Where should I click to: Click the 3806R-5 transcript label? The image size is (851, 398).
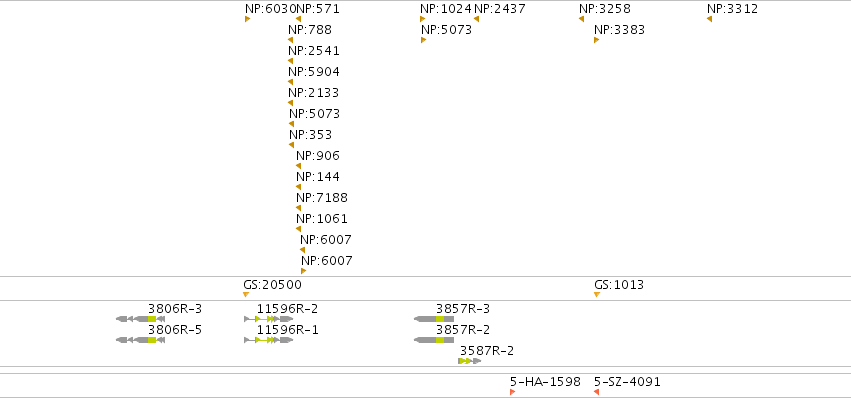click(x=175, y=330)
